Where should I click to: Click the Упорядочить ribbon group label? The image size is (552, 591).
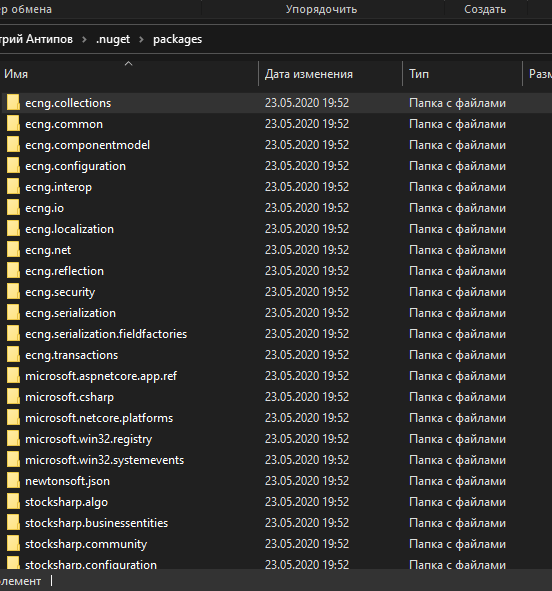[321, 9]
